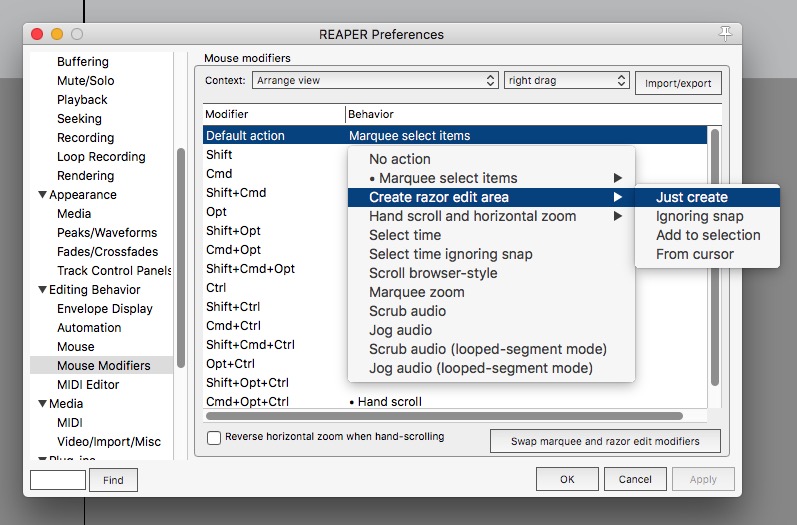Click Swap marquee and razor edit modifiers
This screenshot has width=797, height=525.
(x=605, y=441)
